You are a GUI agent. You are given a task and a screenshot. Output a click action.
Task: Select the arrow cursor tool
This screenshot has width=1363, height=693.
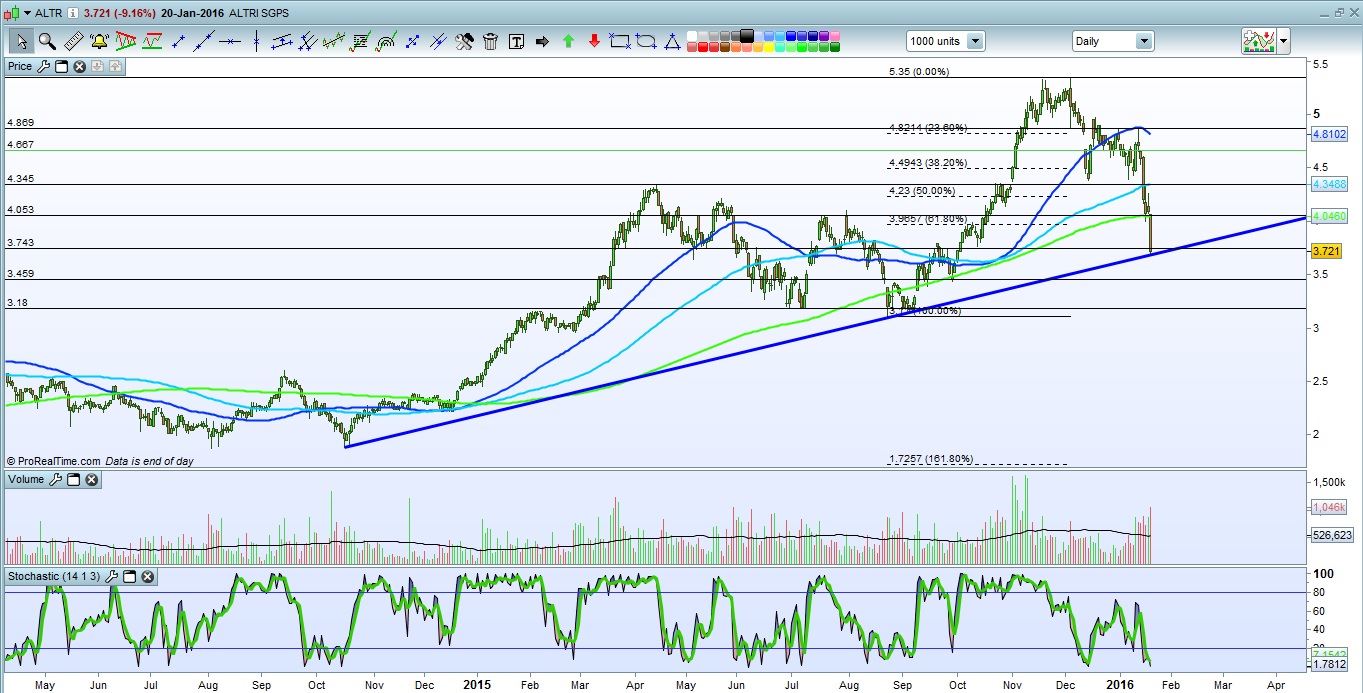21,41
